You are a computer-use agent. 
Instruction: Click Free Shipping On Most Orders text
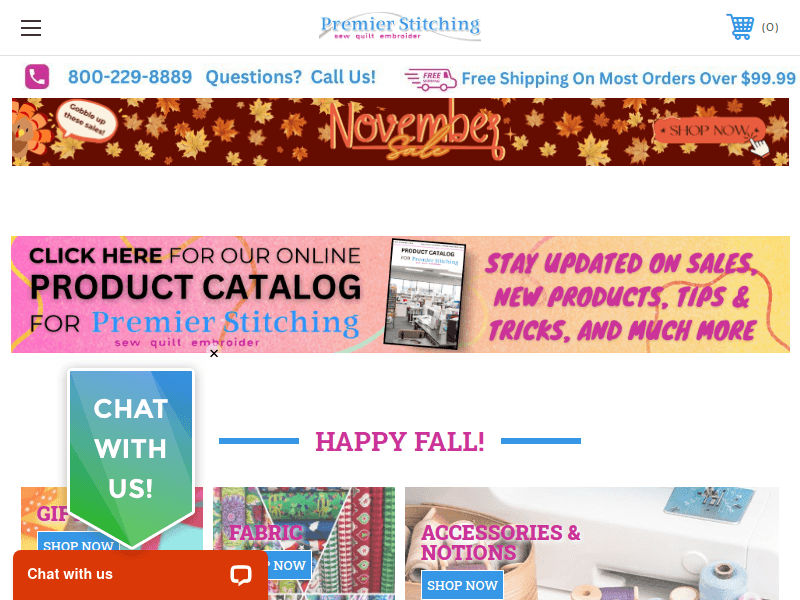click(628, 79)
